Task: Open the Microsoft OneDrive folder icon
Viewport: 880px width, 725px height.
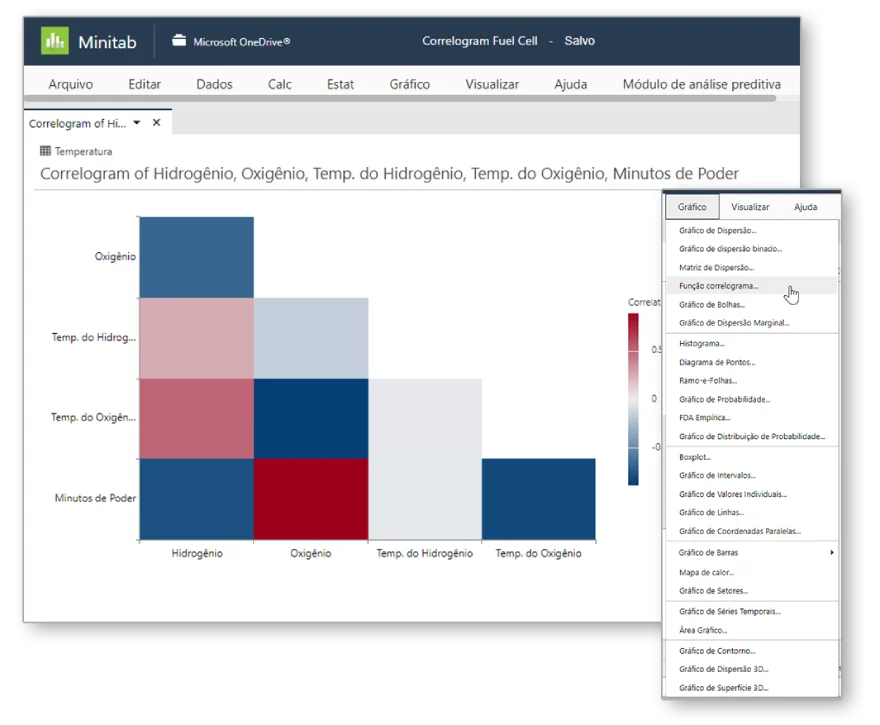Action: click(178, 40)
